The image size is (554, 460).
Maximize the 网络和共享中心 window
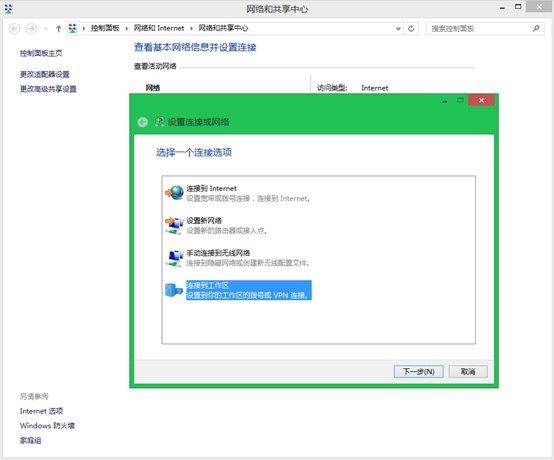pyautogui.click(x=518, y=7)
